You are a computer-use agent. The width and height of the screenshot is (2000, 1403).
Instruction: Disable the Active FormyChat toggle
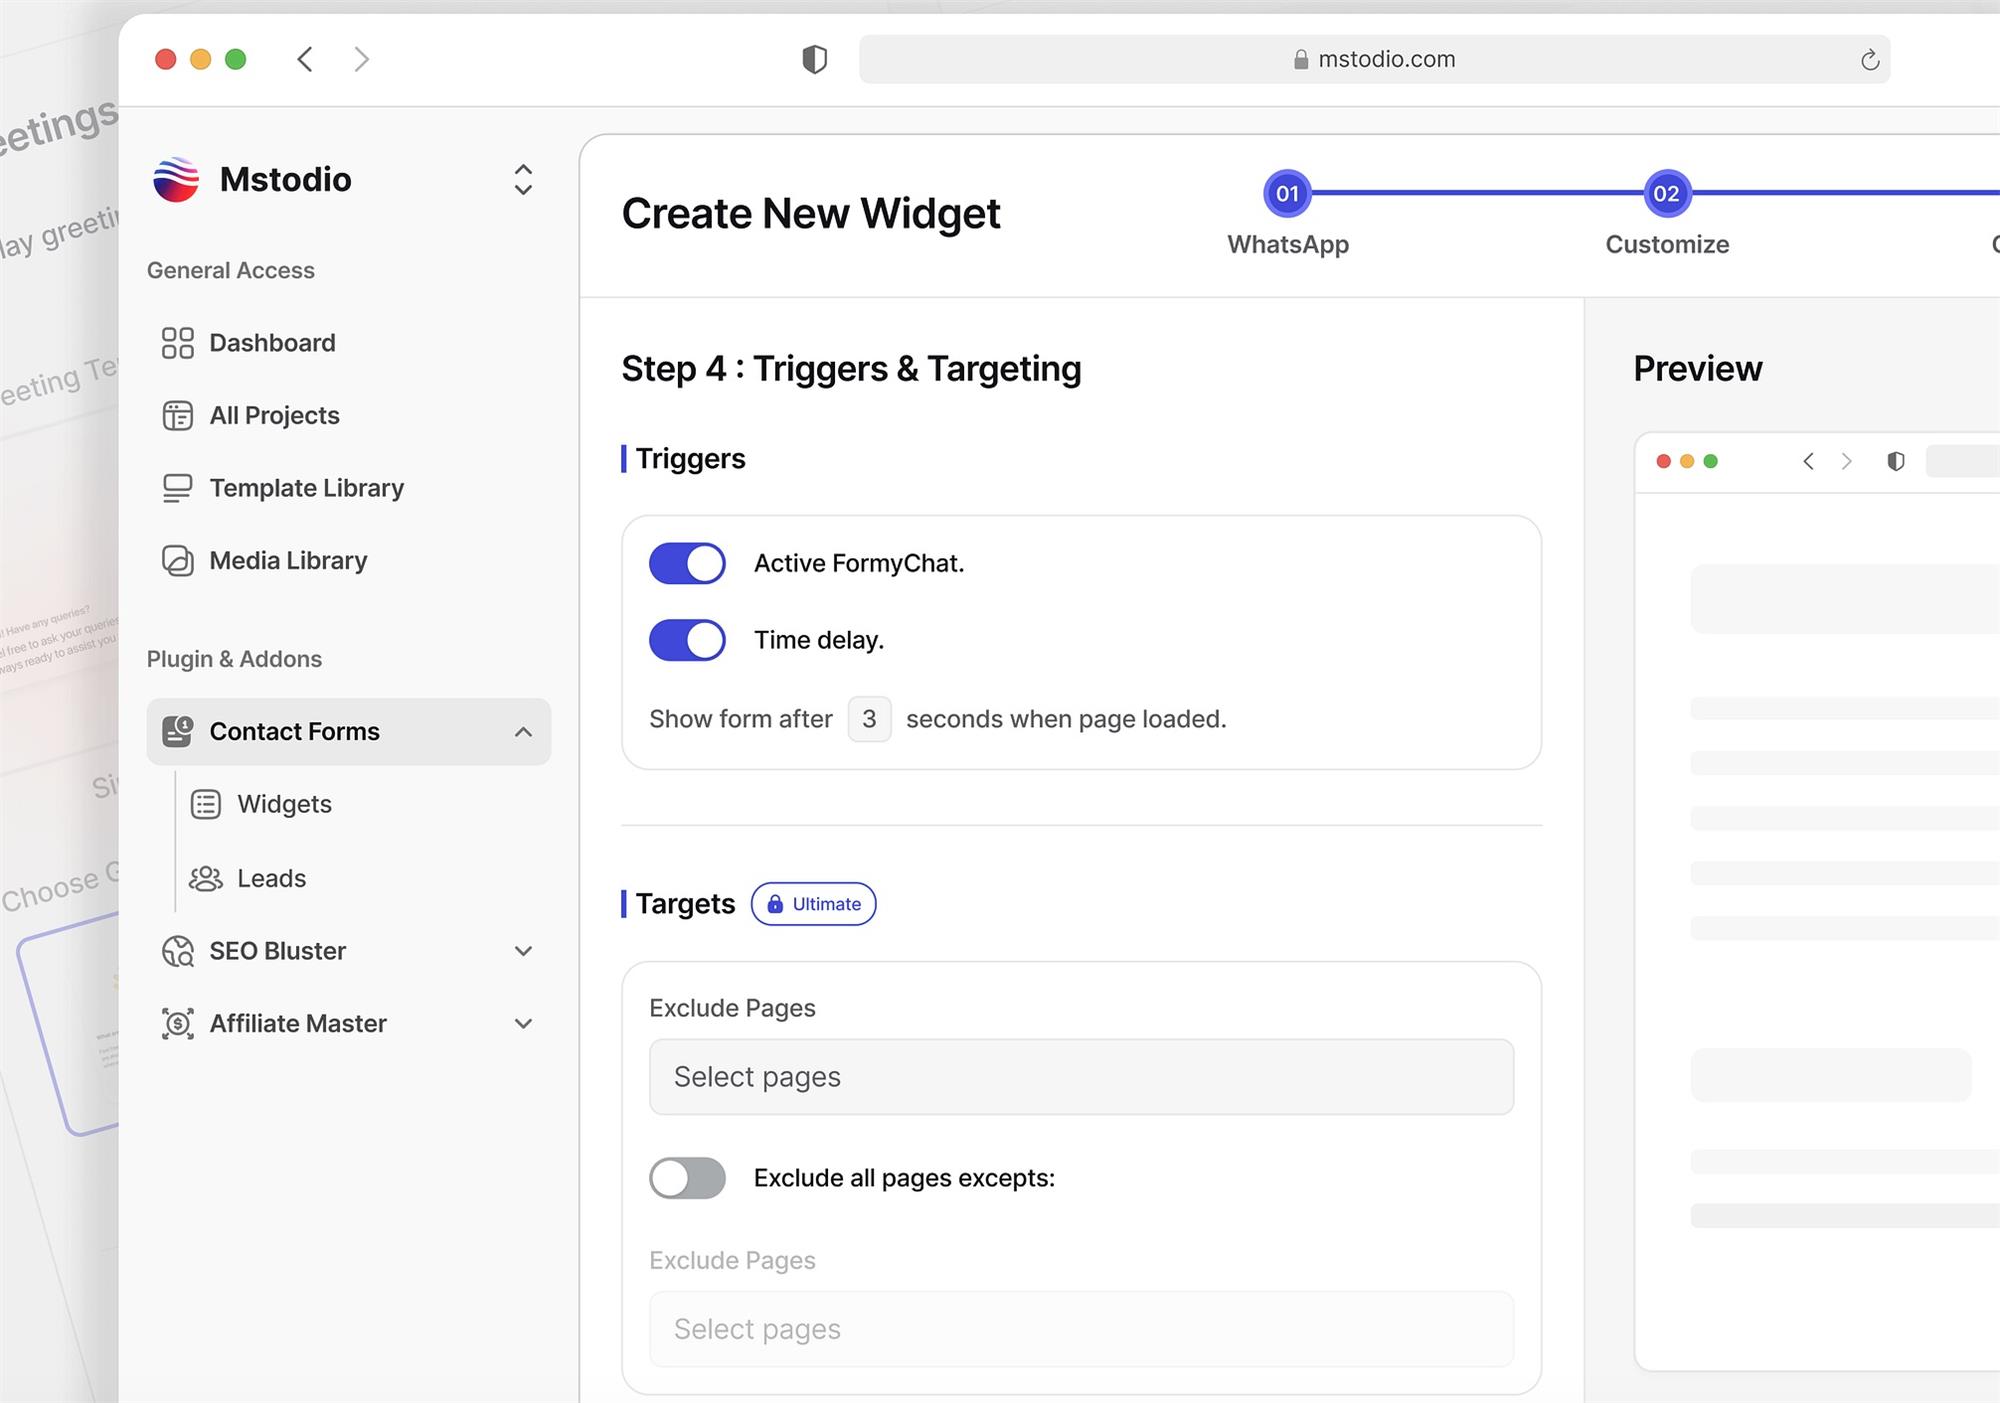[687, 564]
